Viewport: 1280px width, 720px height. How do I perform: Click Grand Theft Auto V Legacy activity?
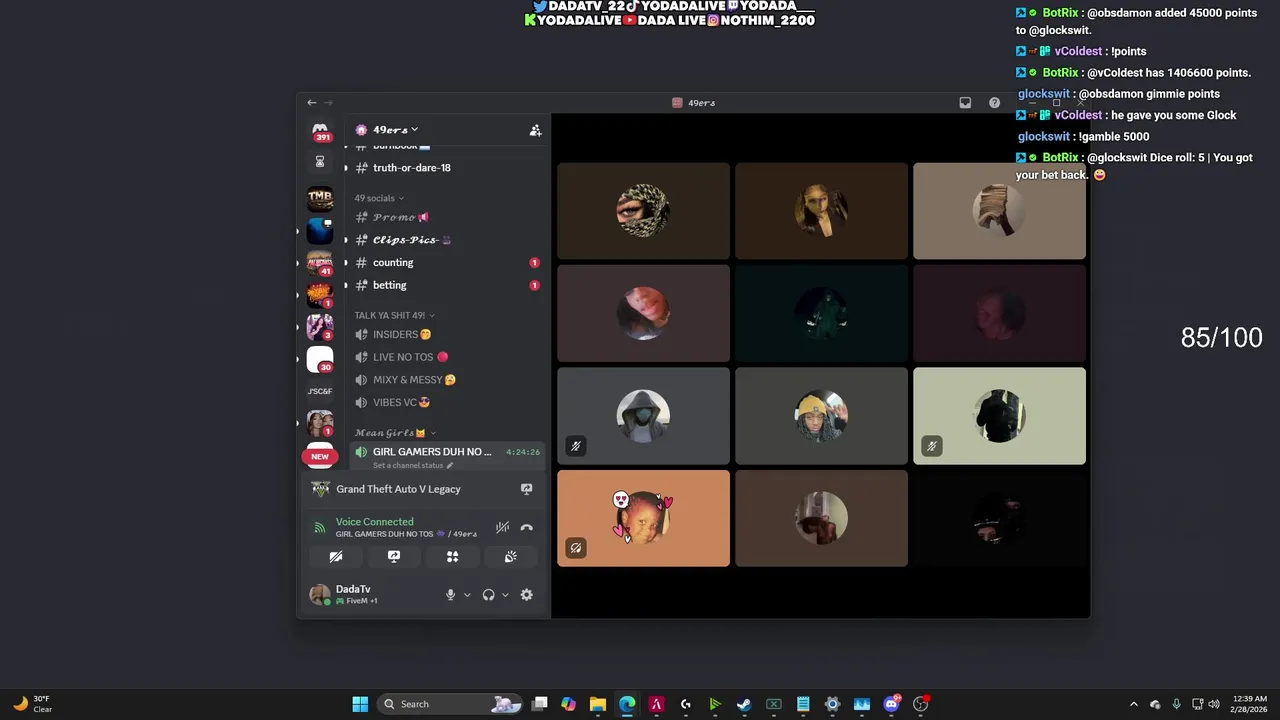pos(398,489)
